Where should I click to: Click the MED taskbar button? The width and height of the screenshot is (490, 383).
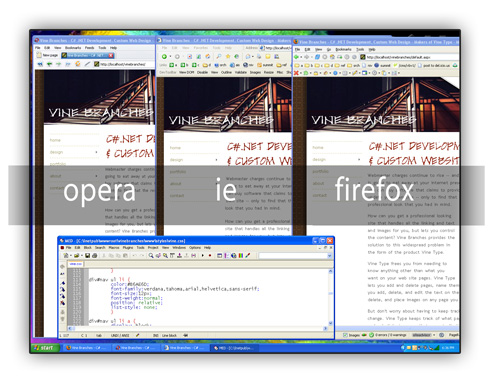click(234, 348)
